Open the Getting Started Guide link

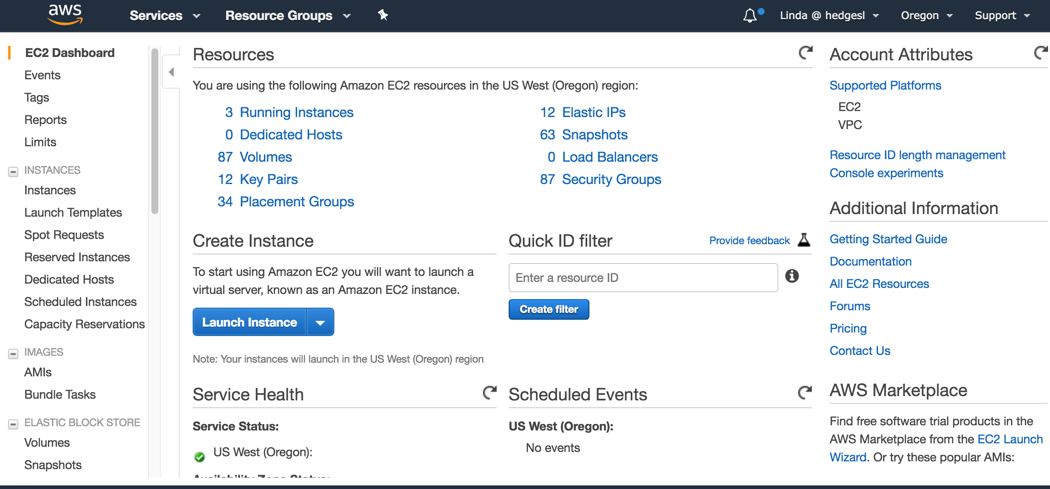(888, 239)
